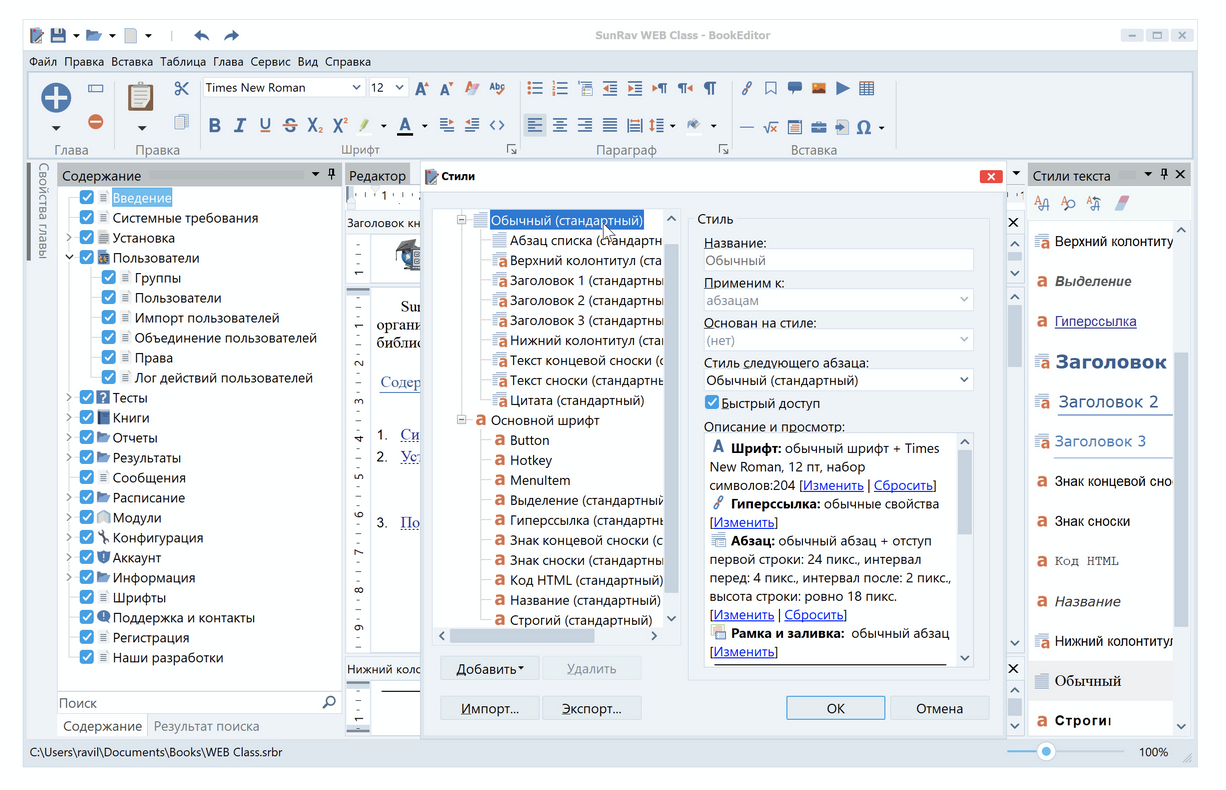Open the font name Times New Roman dropdown

[356, 88]
